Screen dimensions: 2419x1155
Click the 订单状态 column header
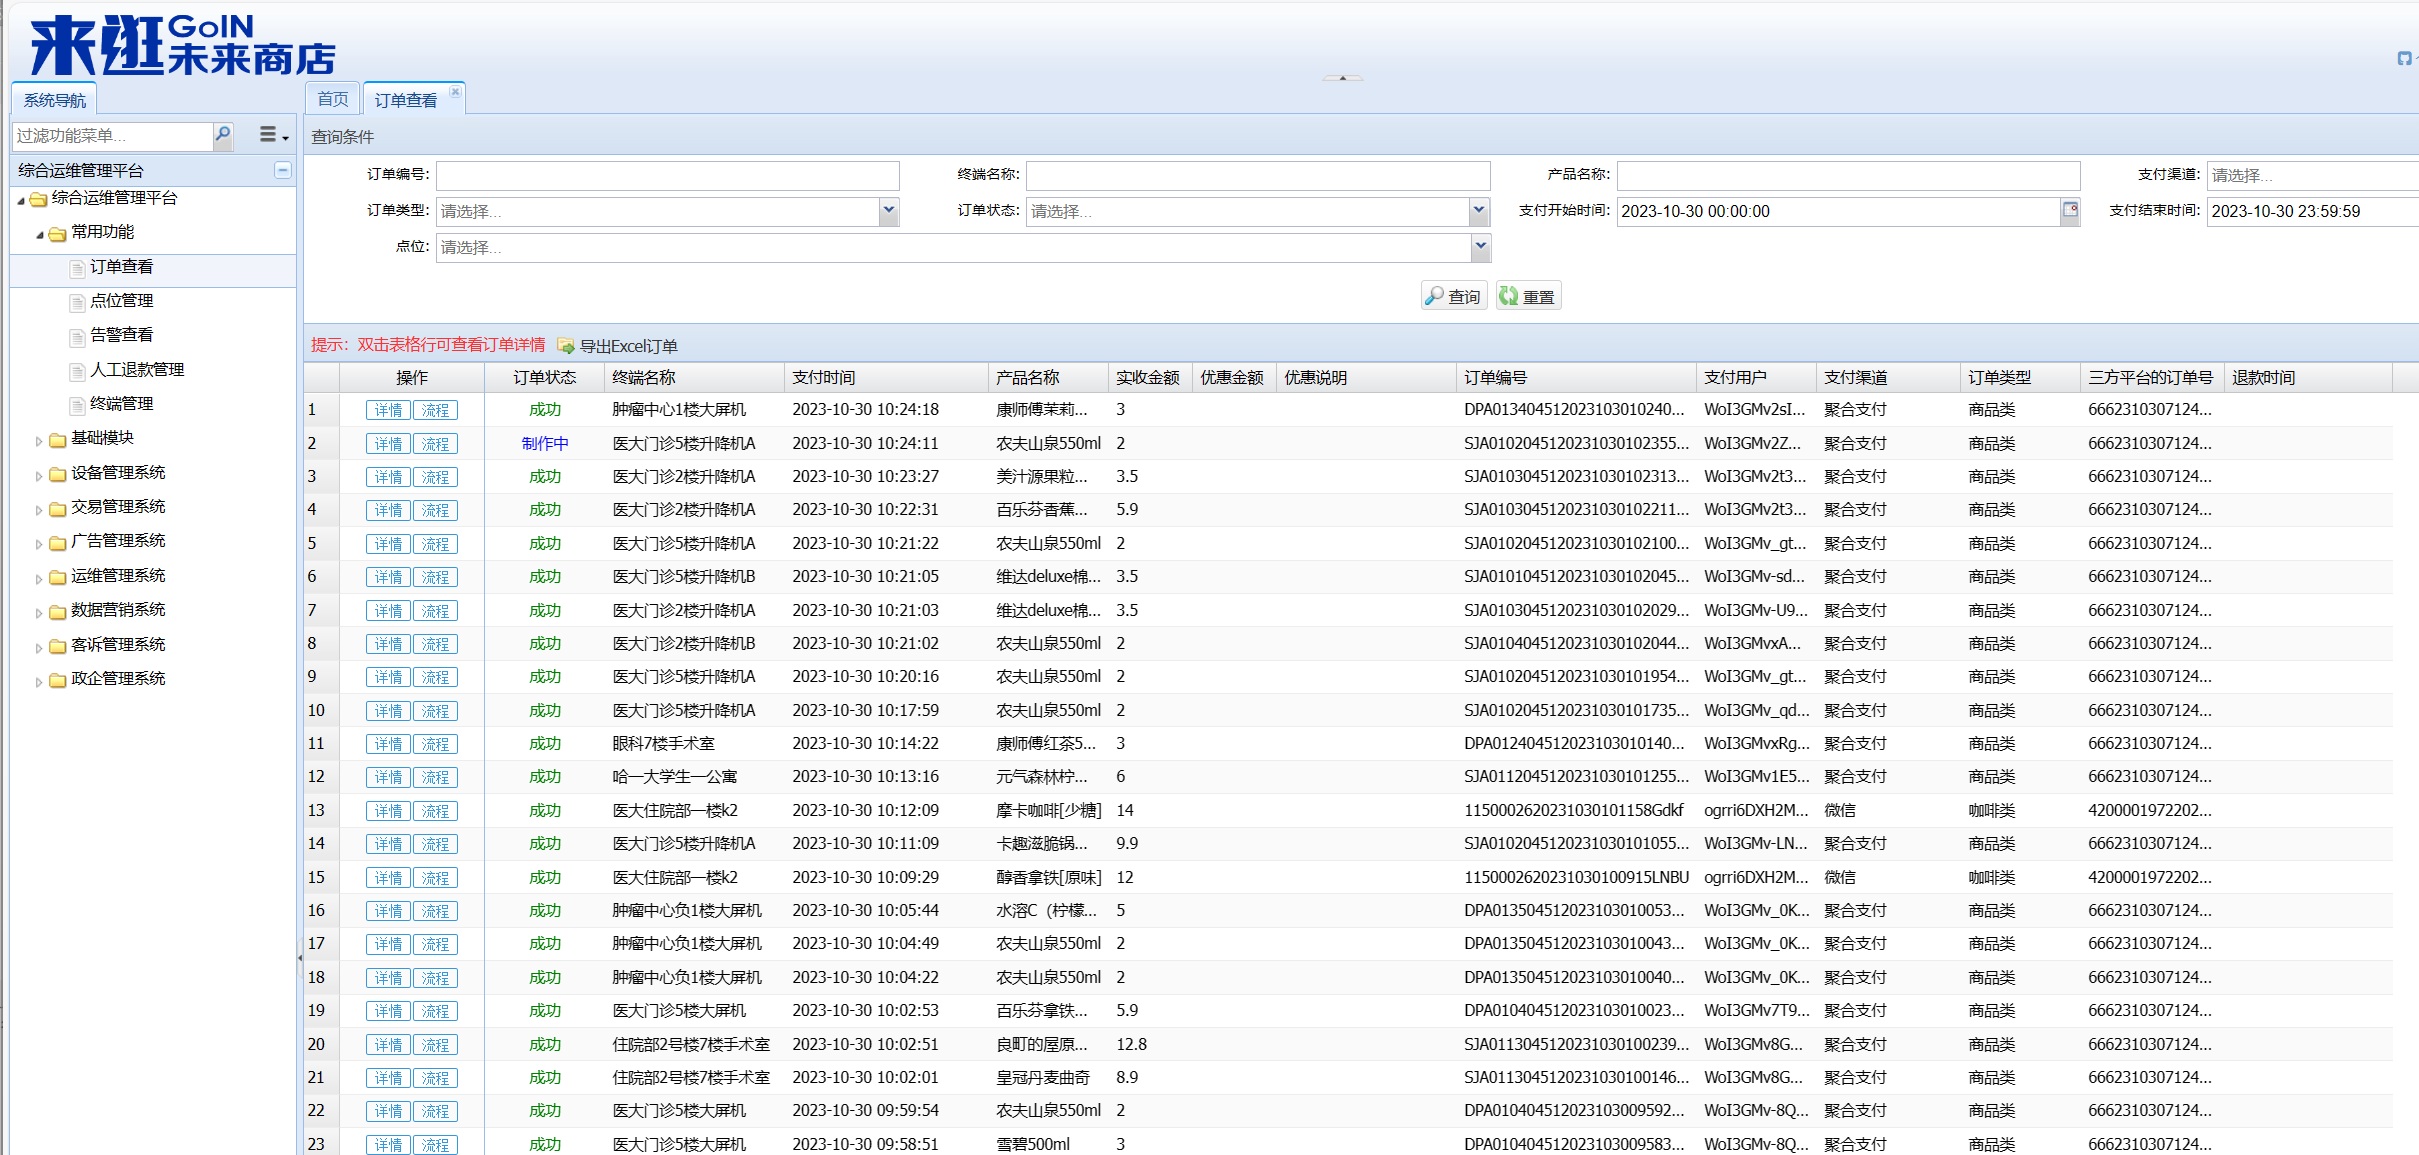544,377
